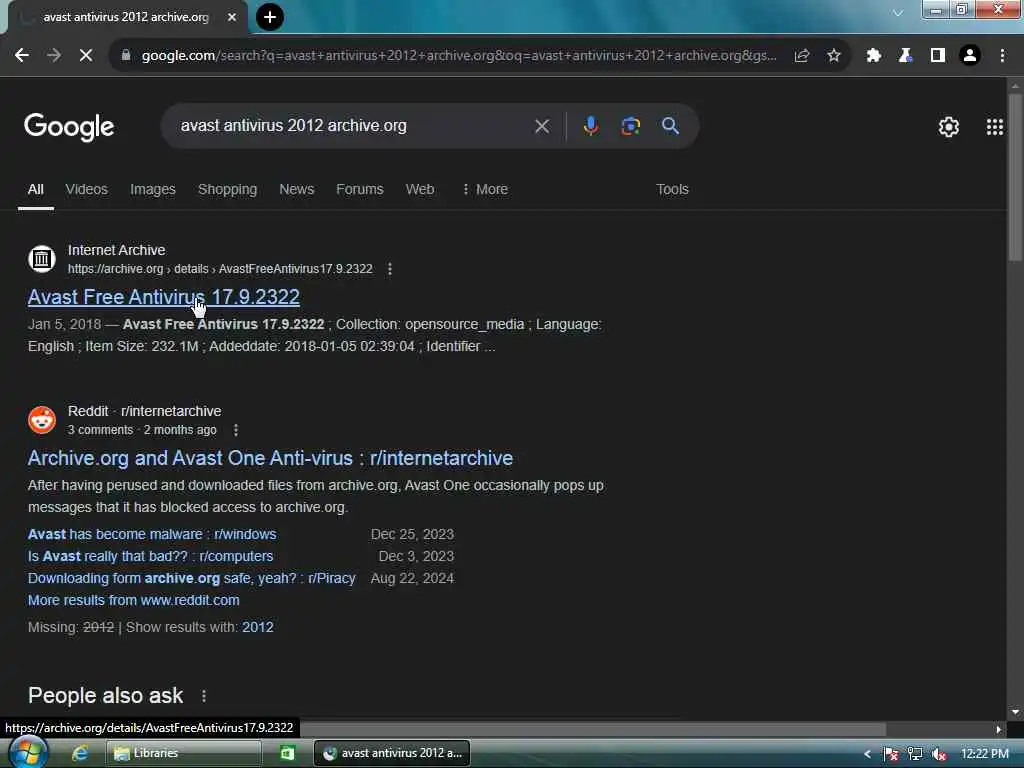Click in Google search input field
1024x768 pixels.
353,126
